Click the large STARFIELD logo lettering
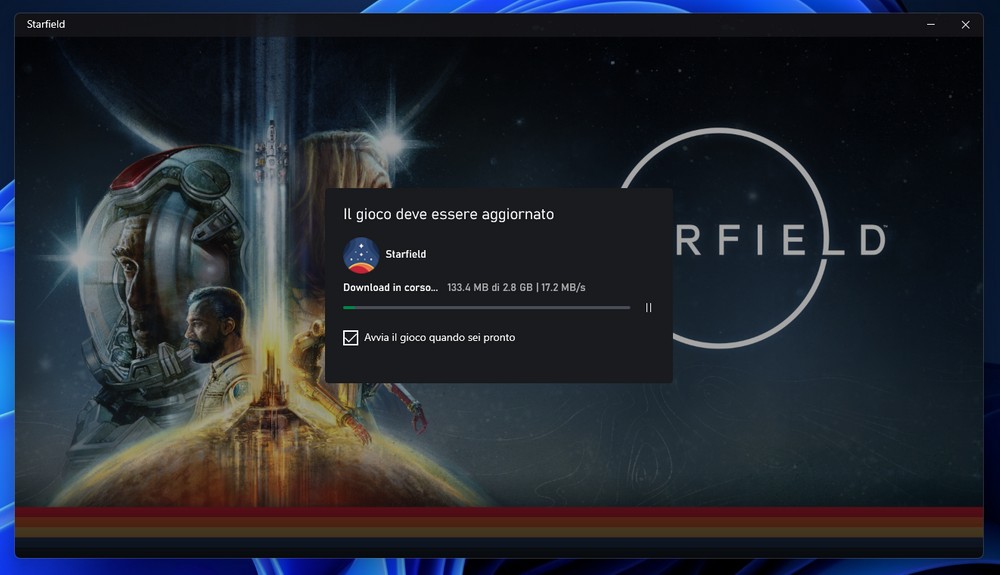This screenshot has width=1000, height=575. click(x=780, y=241)
